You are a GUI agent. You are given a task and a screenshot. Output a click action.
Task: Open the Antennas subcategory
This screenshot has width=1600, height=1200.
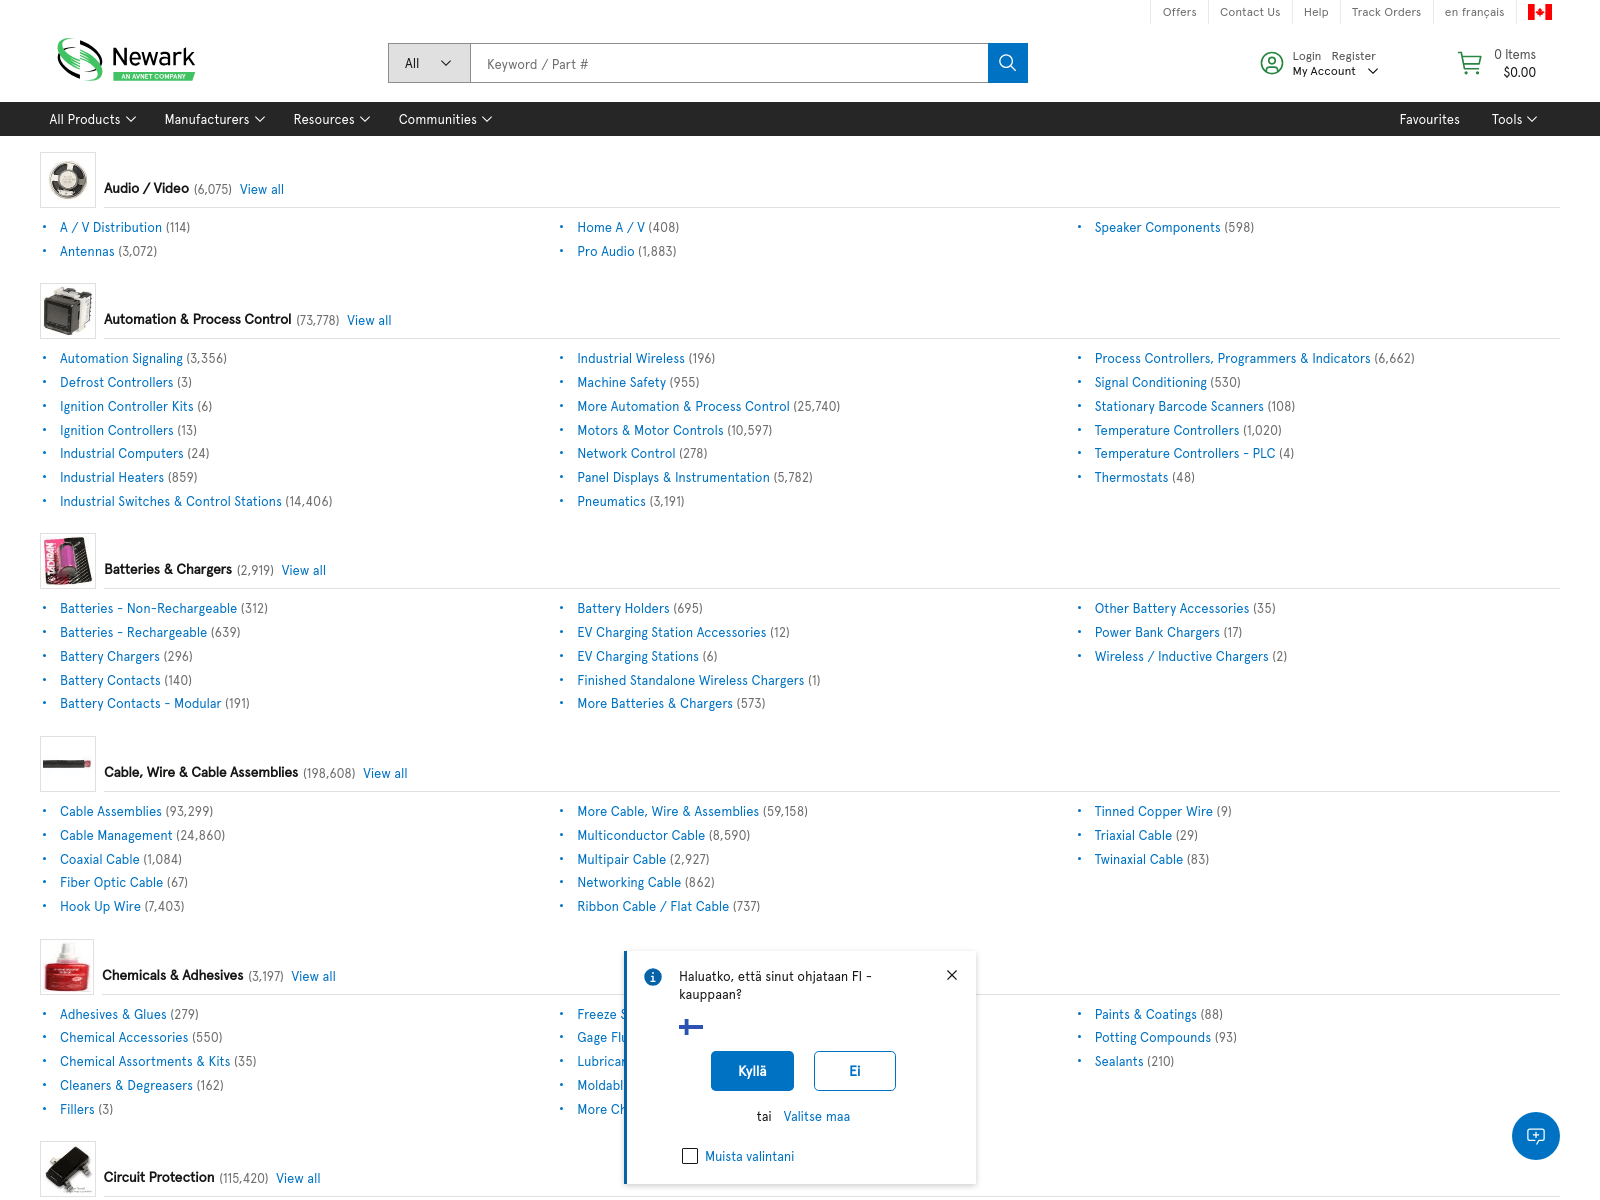point(87,251)
